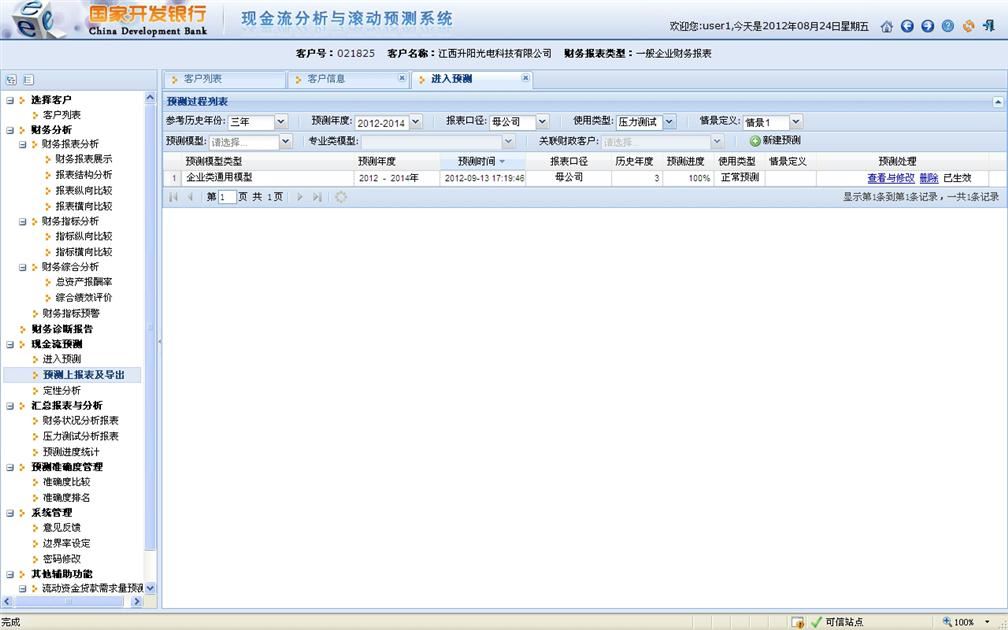
Task: Collapse the 财务综合分析 tree node
Action: click(x=22, y=267)
